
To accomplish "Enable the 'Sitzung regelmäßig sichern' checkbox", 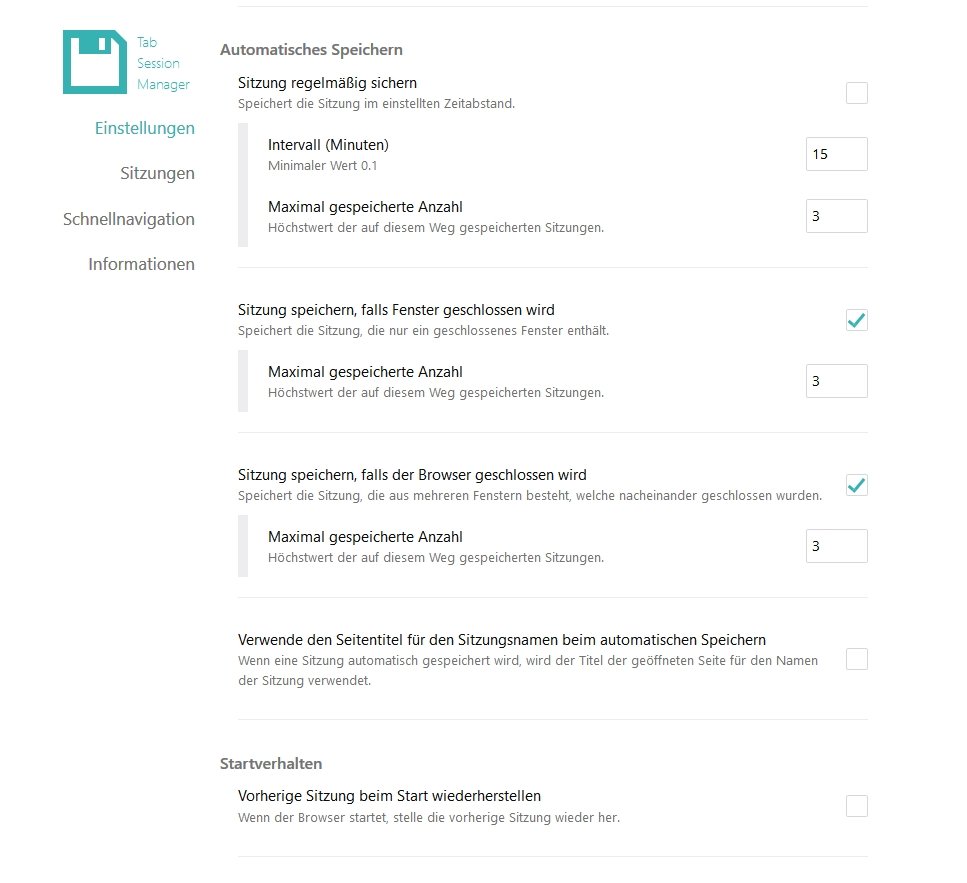I will [856, 93].
